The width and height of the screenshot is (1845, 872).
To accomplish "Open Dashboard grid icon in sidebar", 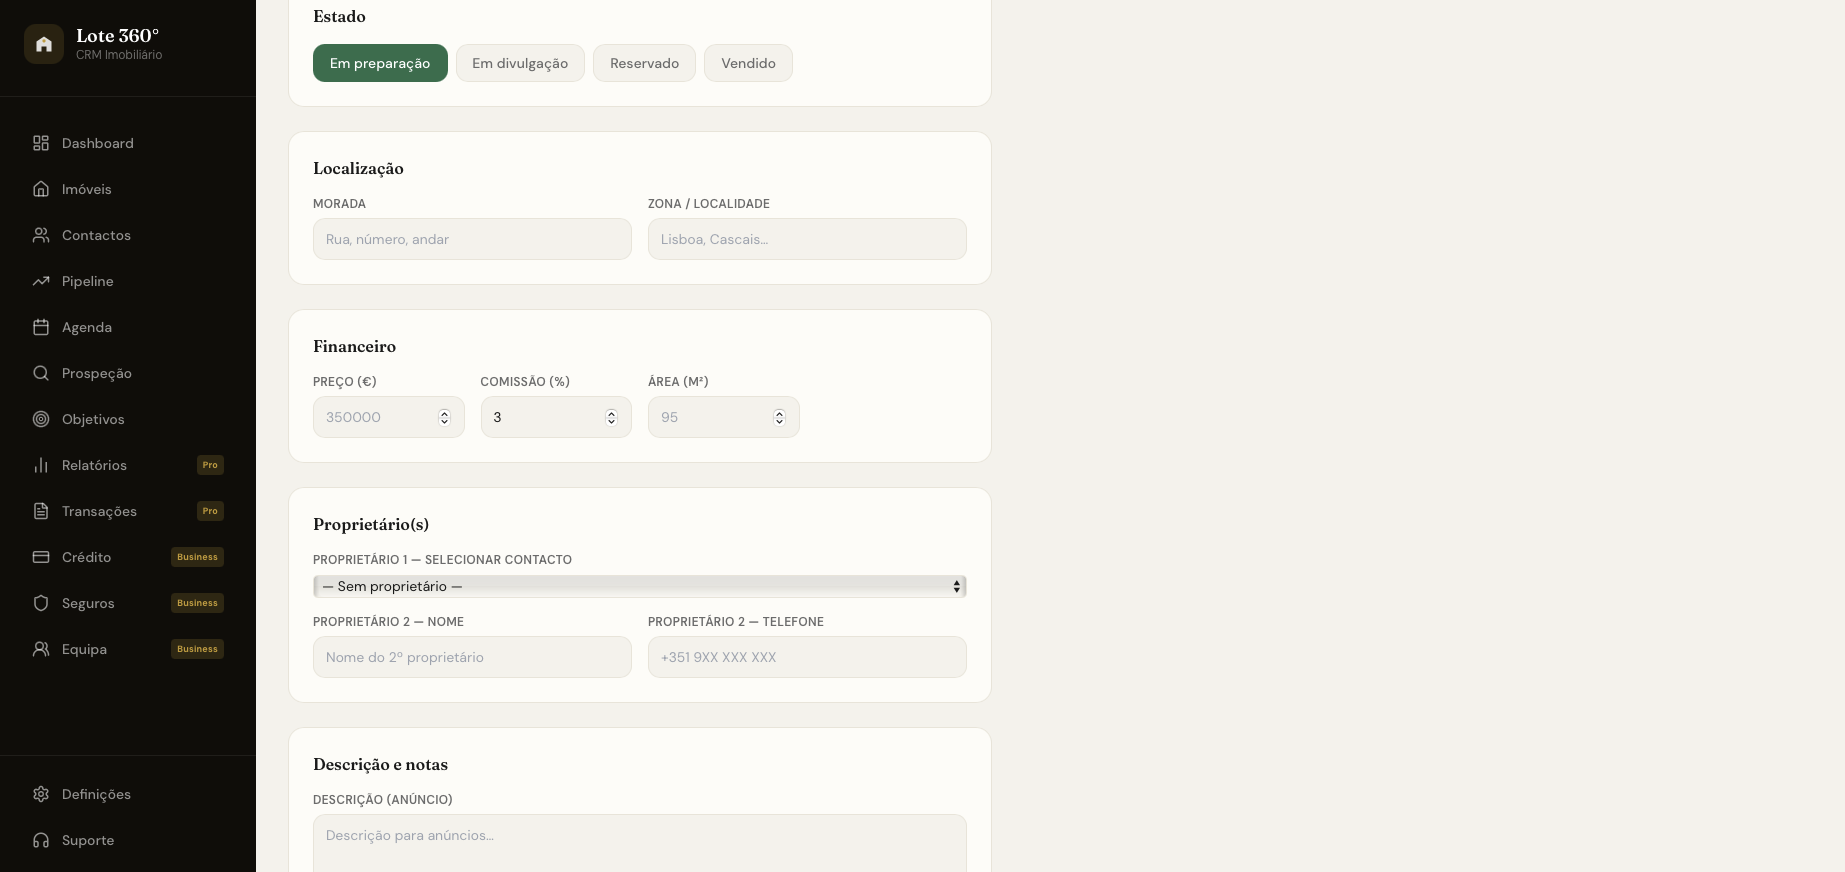I will click(x=41, y=143).
